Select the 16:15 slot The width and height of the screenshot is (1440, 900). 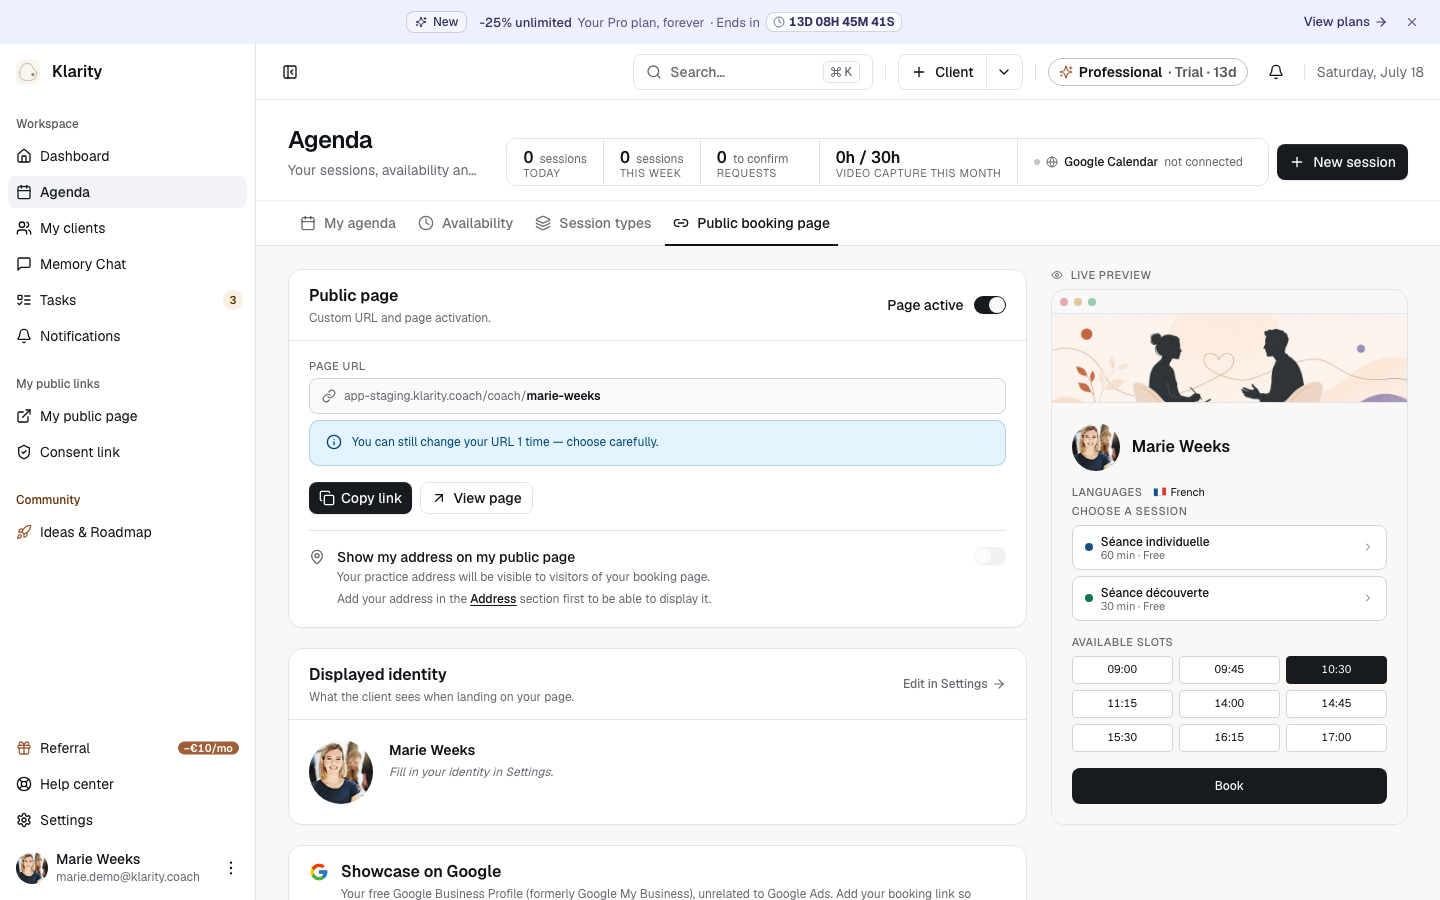click(1229, 737)
